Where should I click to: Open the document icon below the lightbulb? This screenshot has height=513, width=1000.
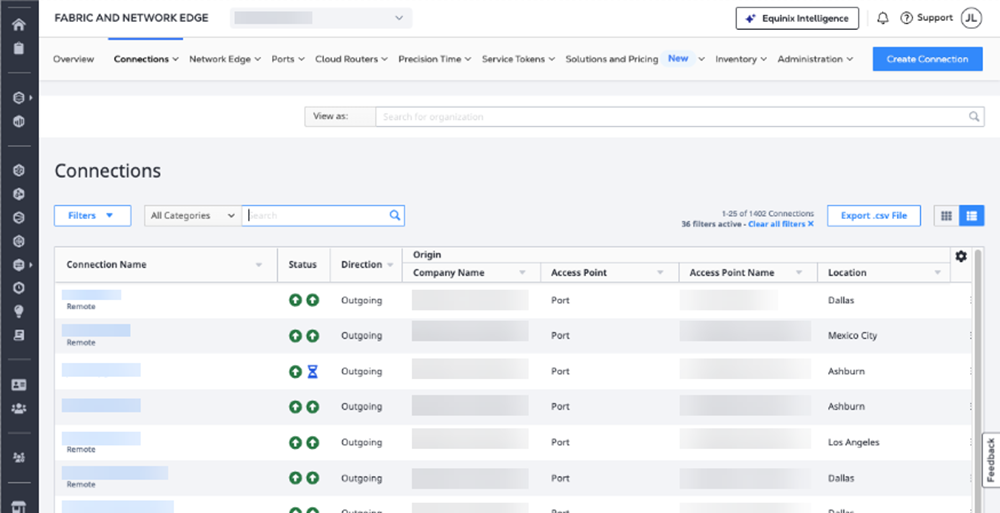click(19, 335)
